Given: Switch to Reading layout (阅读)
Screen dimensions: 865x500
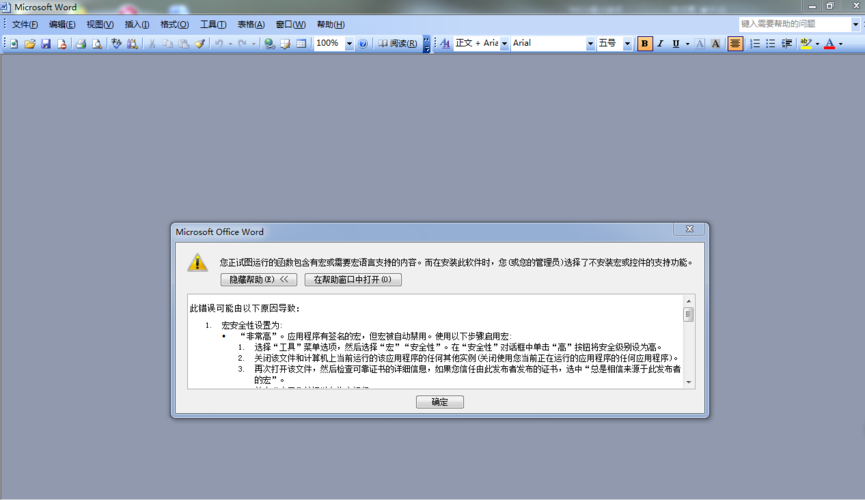Looking at the screenshot, I should (x=398, y=44).
